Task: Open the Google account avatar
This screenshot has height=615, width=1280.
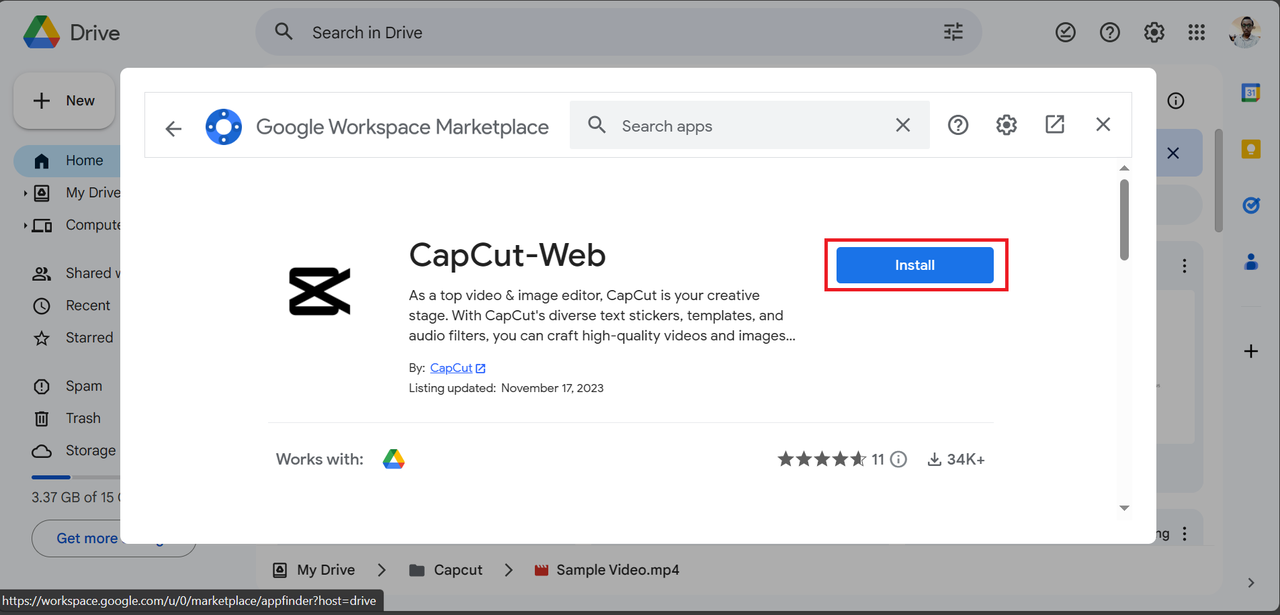Action: tap(1246, 32)
